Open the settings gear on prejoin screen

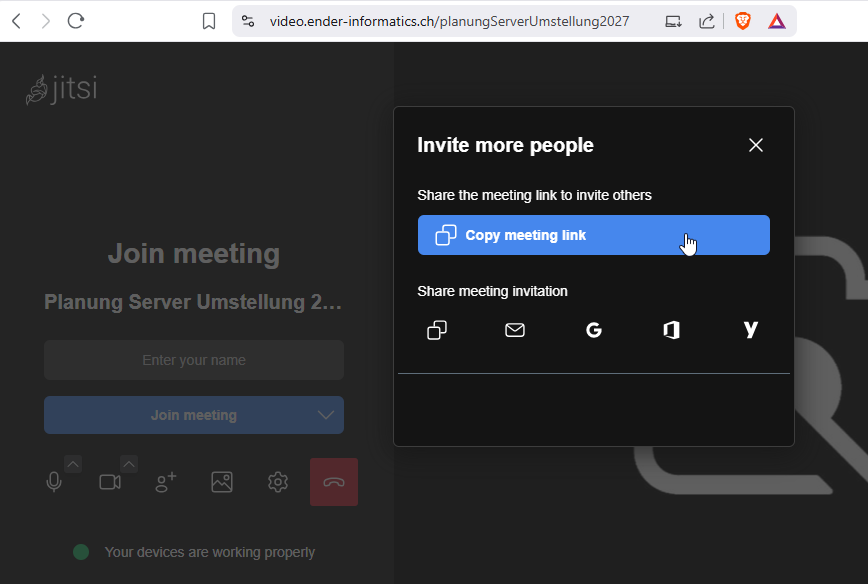click(x=278, y=482)
